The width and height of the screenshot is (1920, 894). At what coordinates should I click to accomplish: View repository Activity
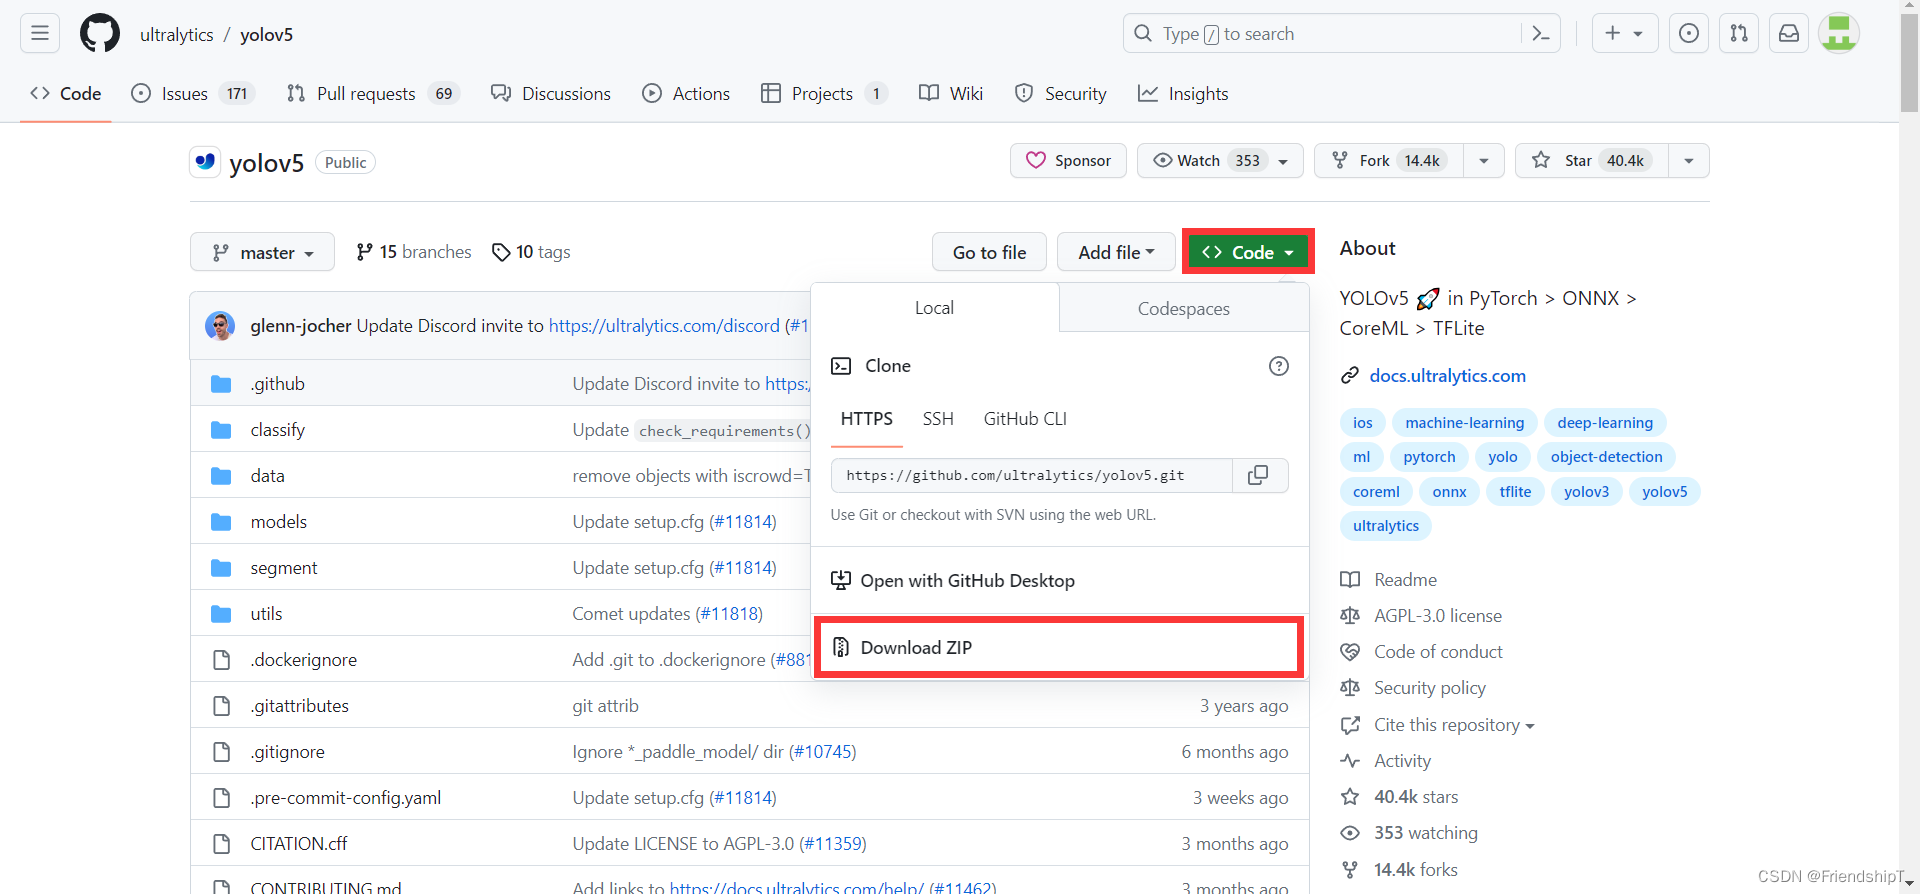coord(1386,761)
